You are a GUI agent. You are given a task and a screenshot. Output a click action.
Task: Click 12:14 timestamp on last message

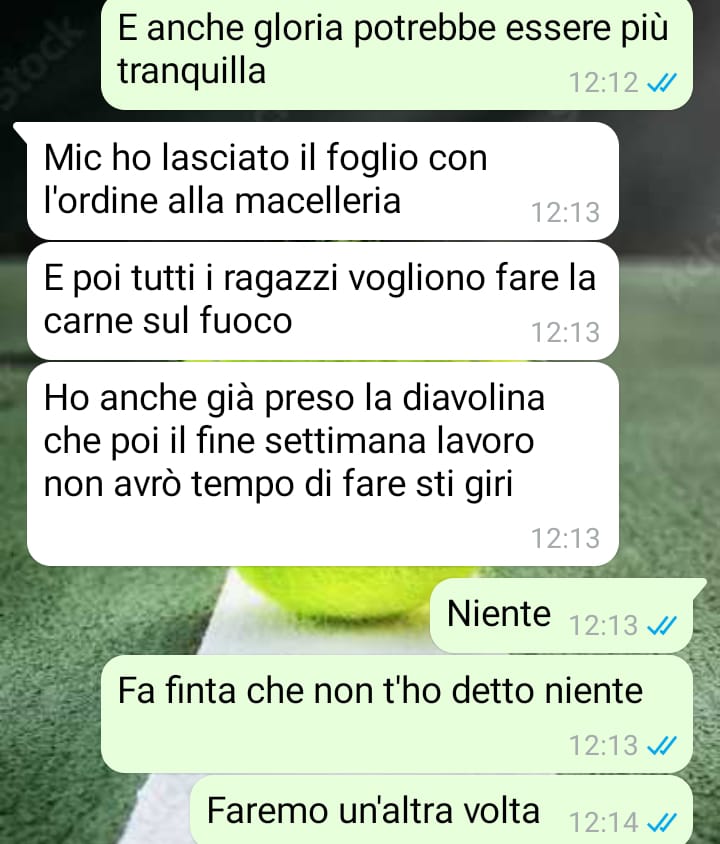pos(603,822)
